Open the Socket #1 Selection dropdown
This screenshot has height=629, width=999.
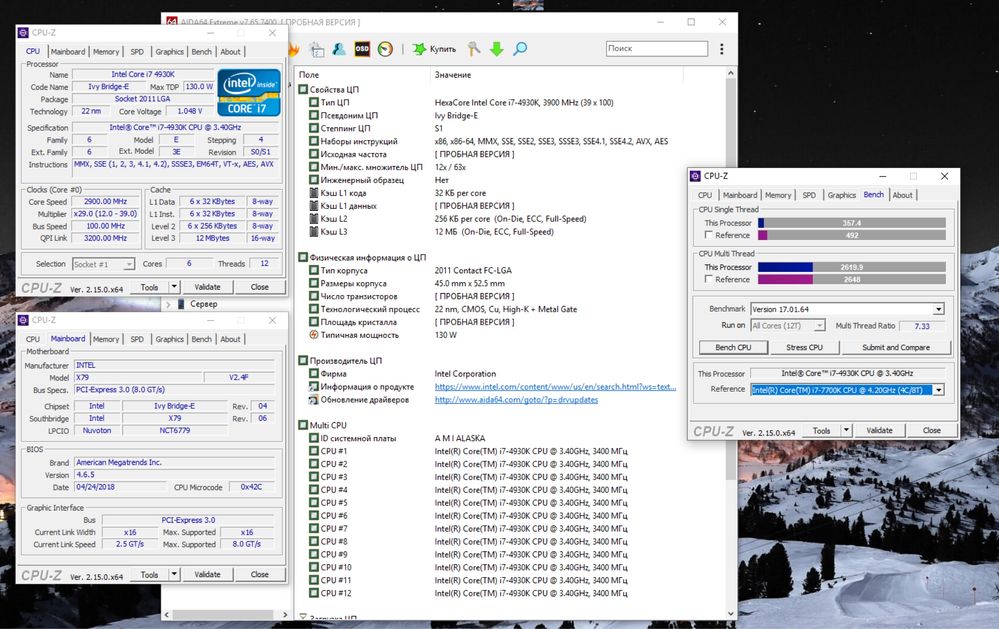[x=129, y=264]
